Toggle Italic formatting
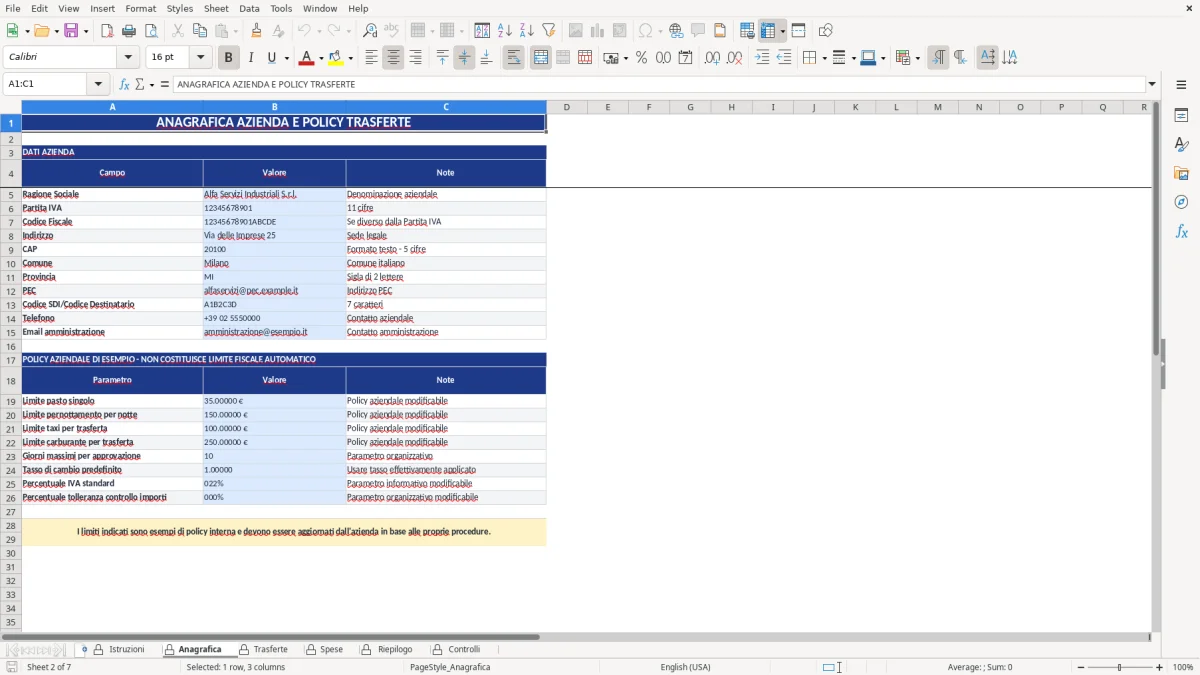 click(x=250, y=58)
